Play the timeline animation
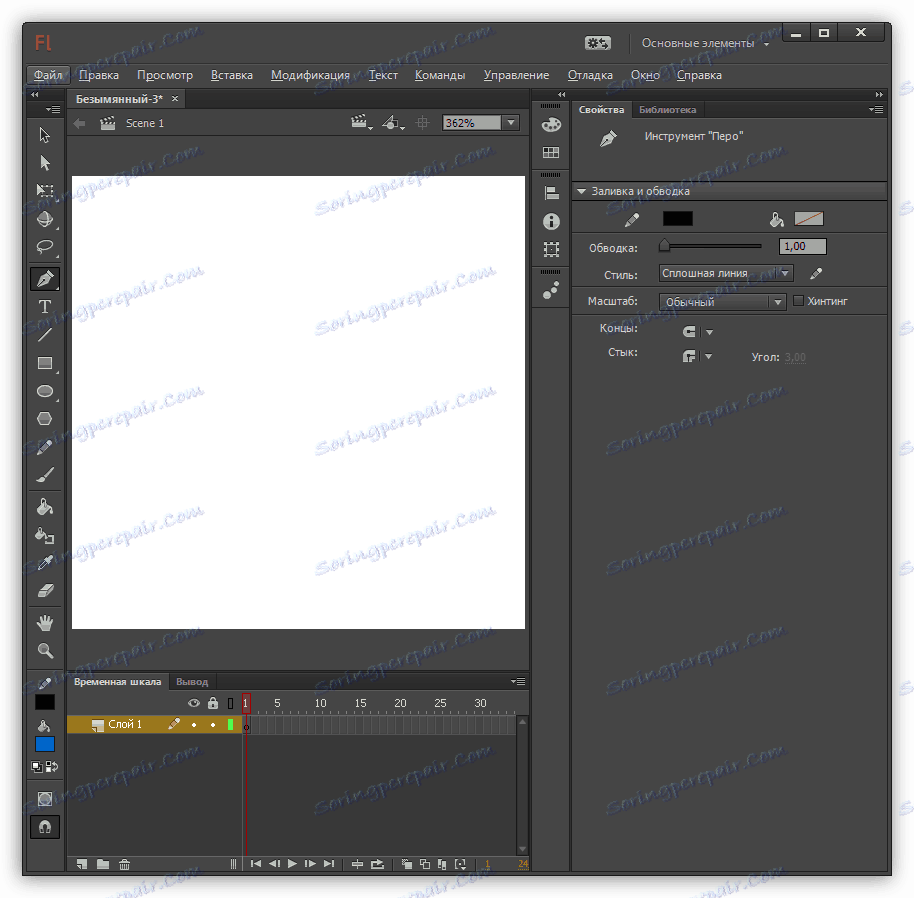 292,864
